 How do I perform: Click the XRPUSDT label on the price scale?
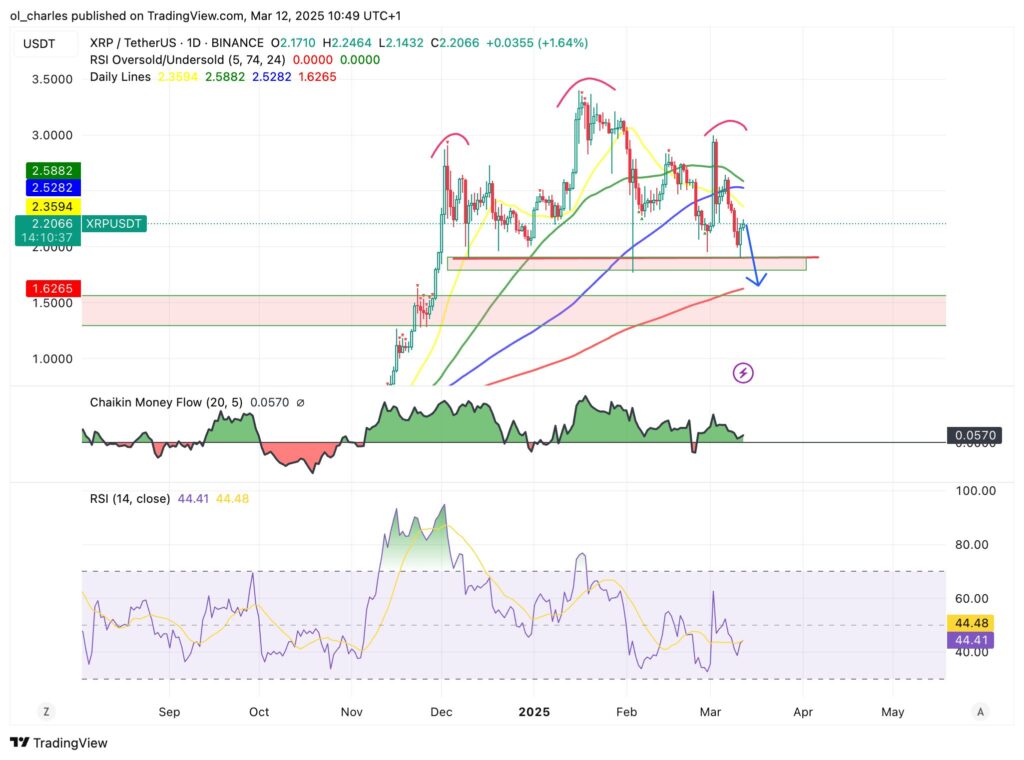(x=113, y=224)
